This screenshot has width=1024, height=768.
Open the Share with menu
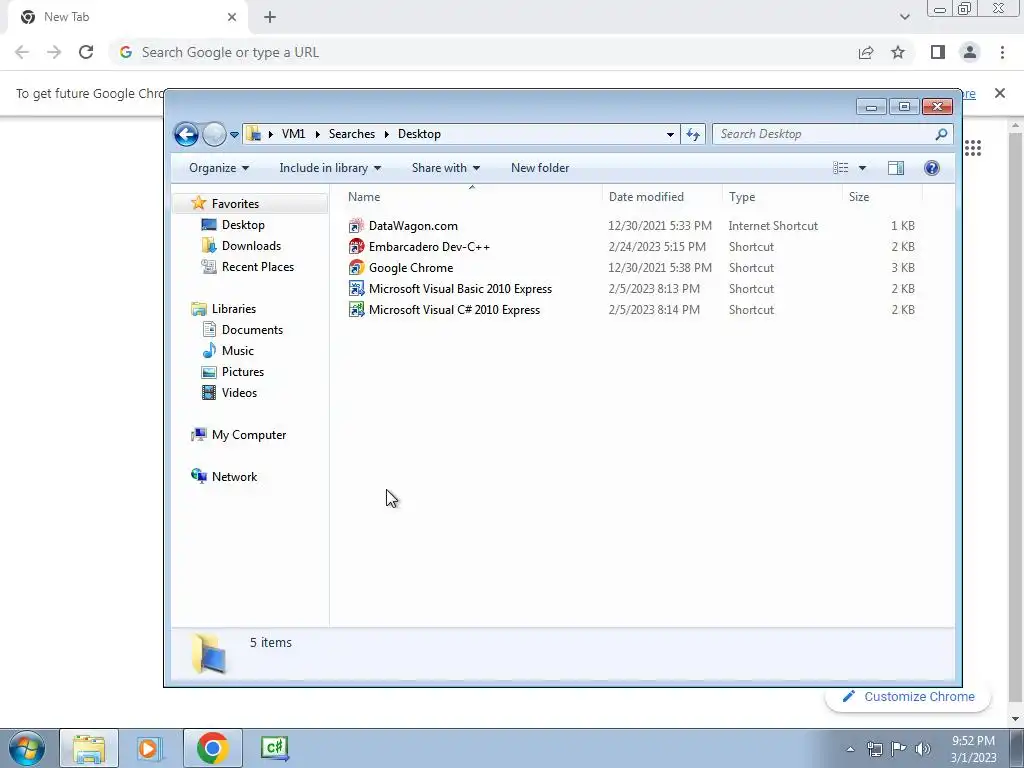pos(446,168)
